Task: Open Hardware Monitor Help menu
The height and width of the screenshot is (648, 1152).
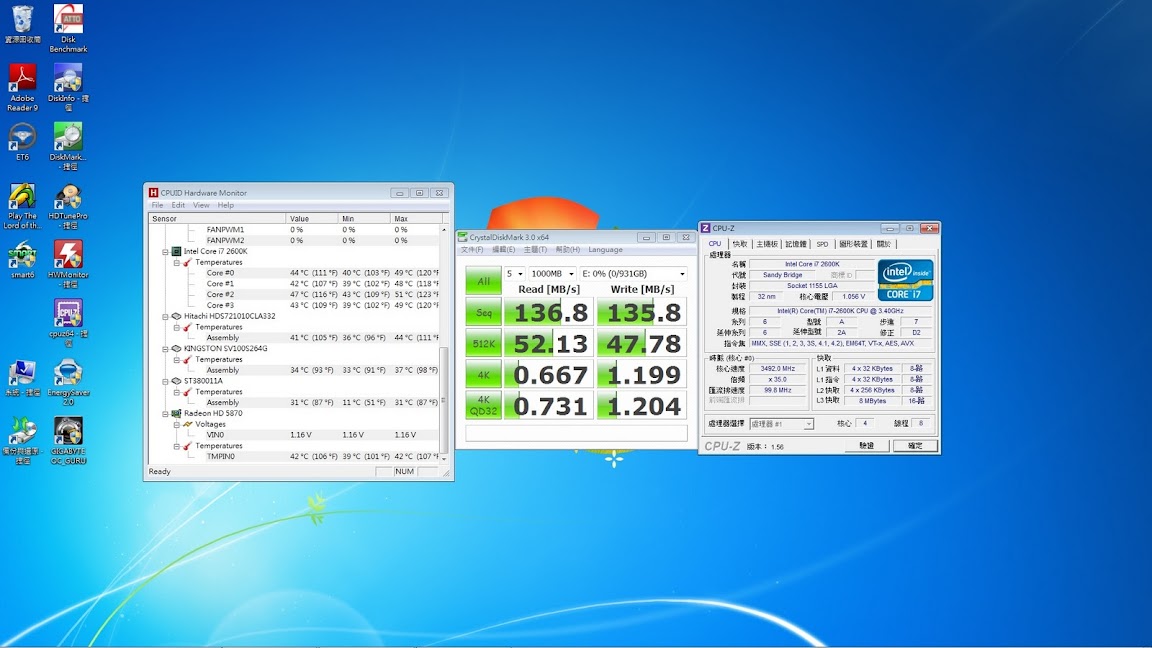Action: point(226,205)
